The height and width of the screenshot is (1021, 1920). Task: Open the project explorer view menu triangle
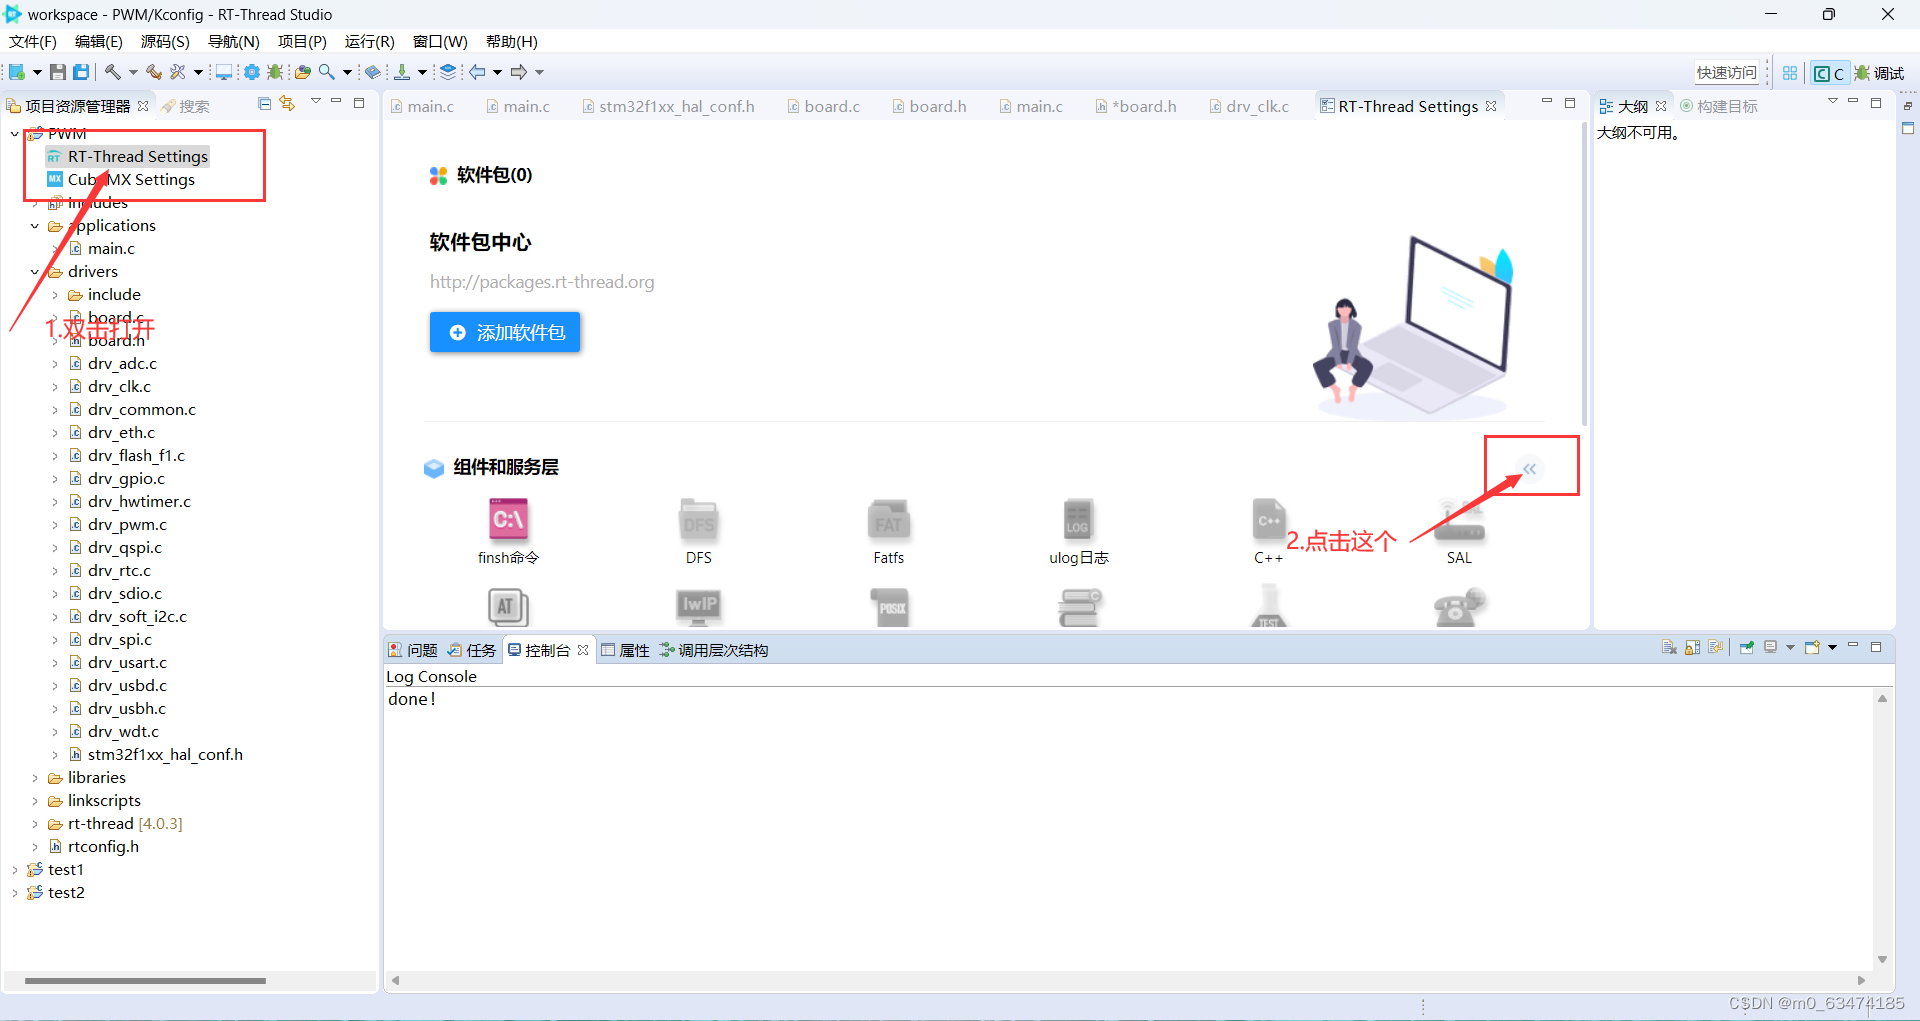[x=316, y=102]
